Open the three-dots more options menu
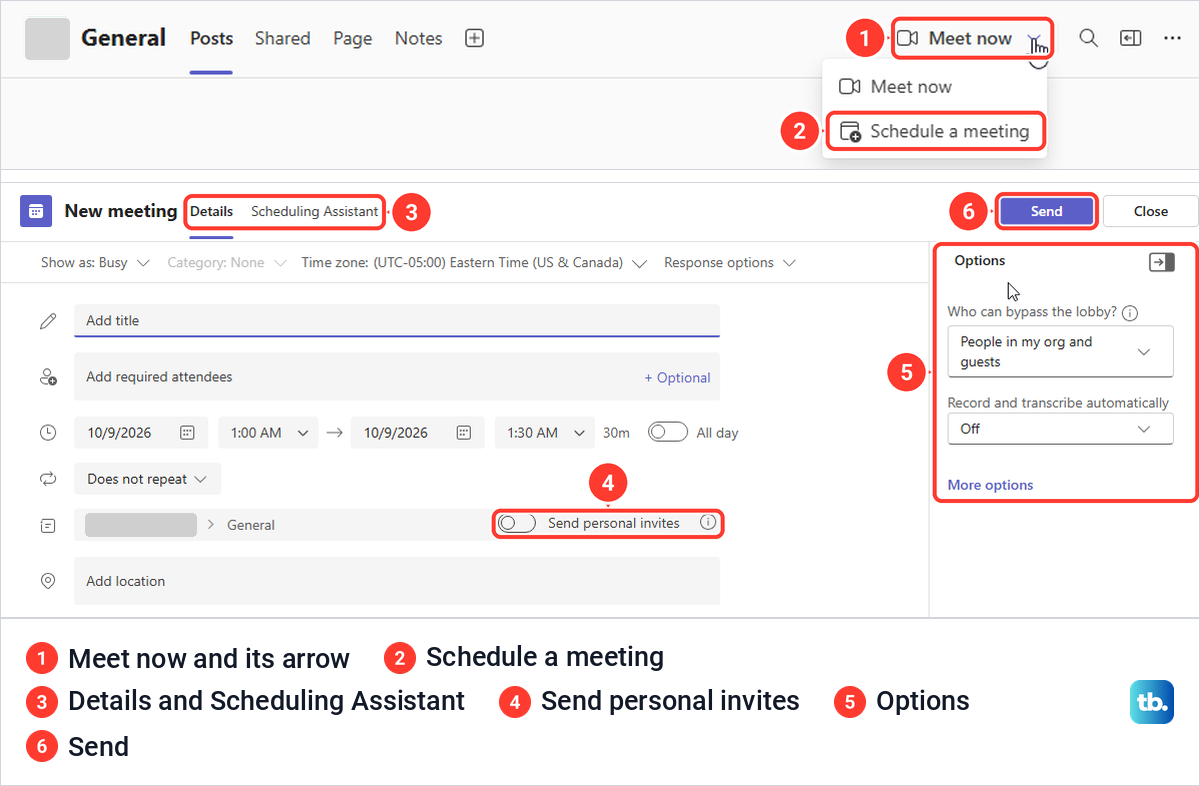 click(x=1172, y=38)
